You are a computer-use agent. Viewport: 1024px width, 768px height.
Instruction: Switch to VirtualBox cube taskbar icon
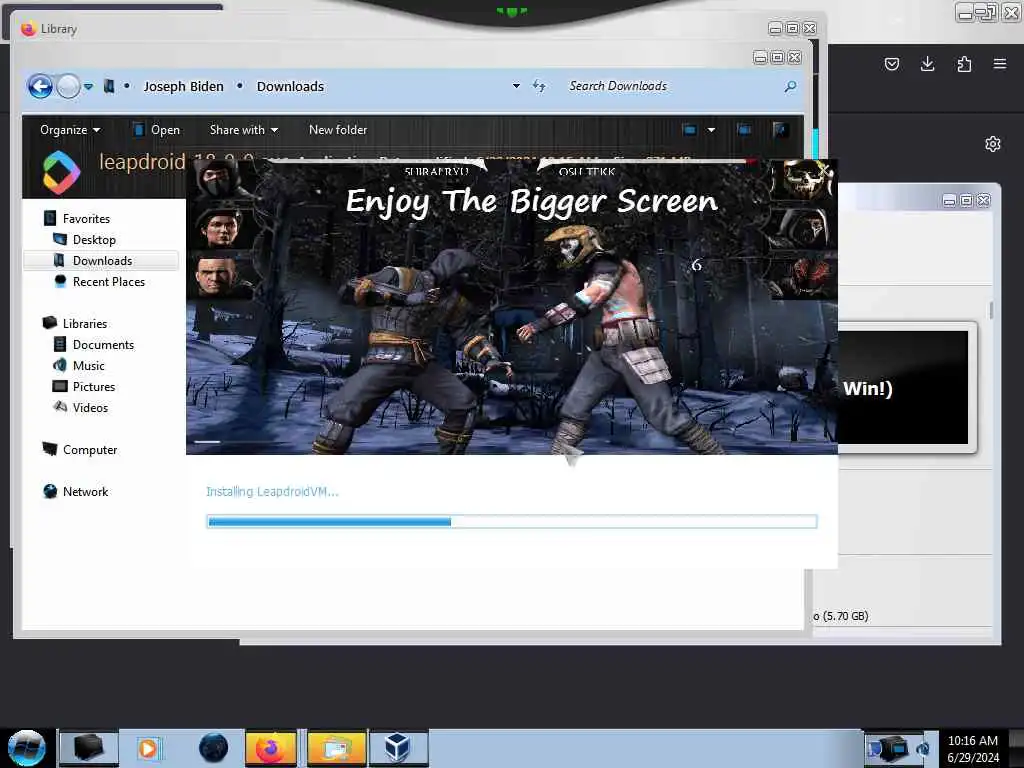pos(398,748)
